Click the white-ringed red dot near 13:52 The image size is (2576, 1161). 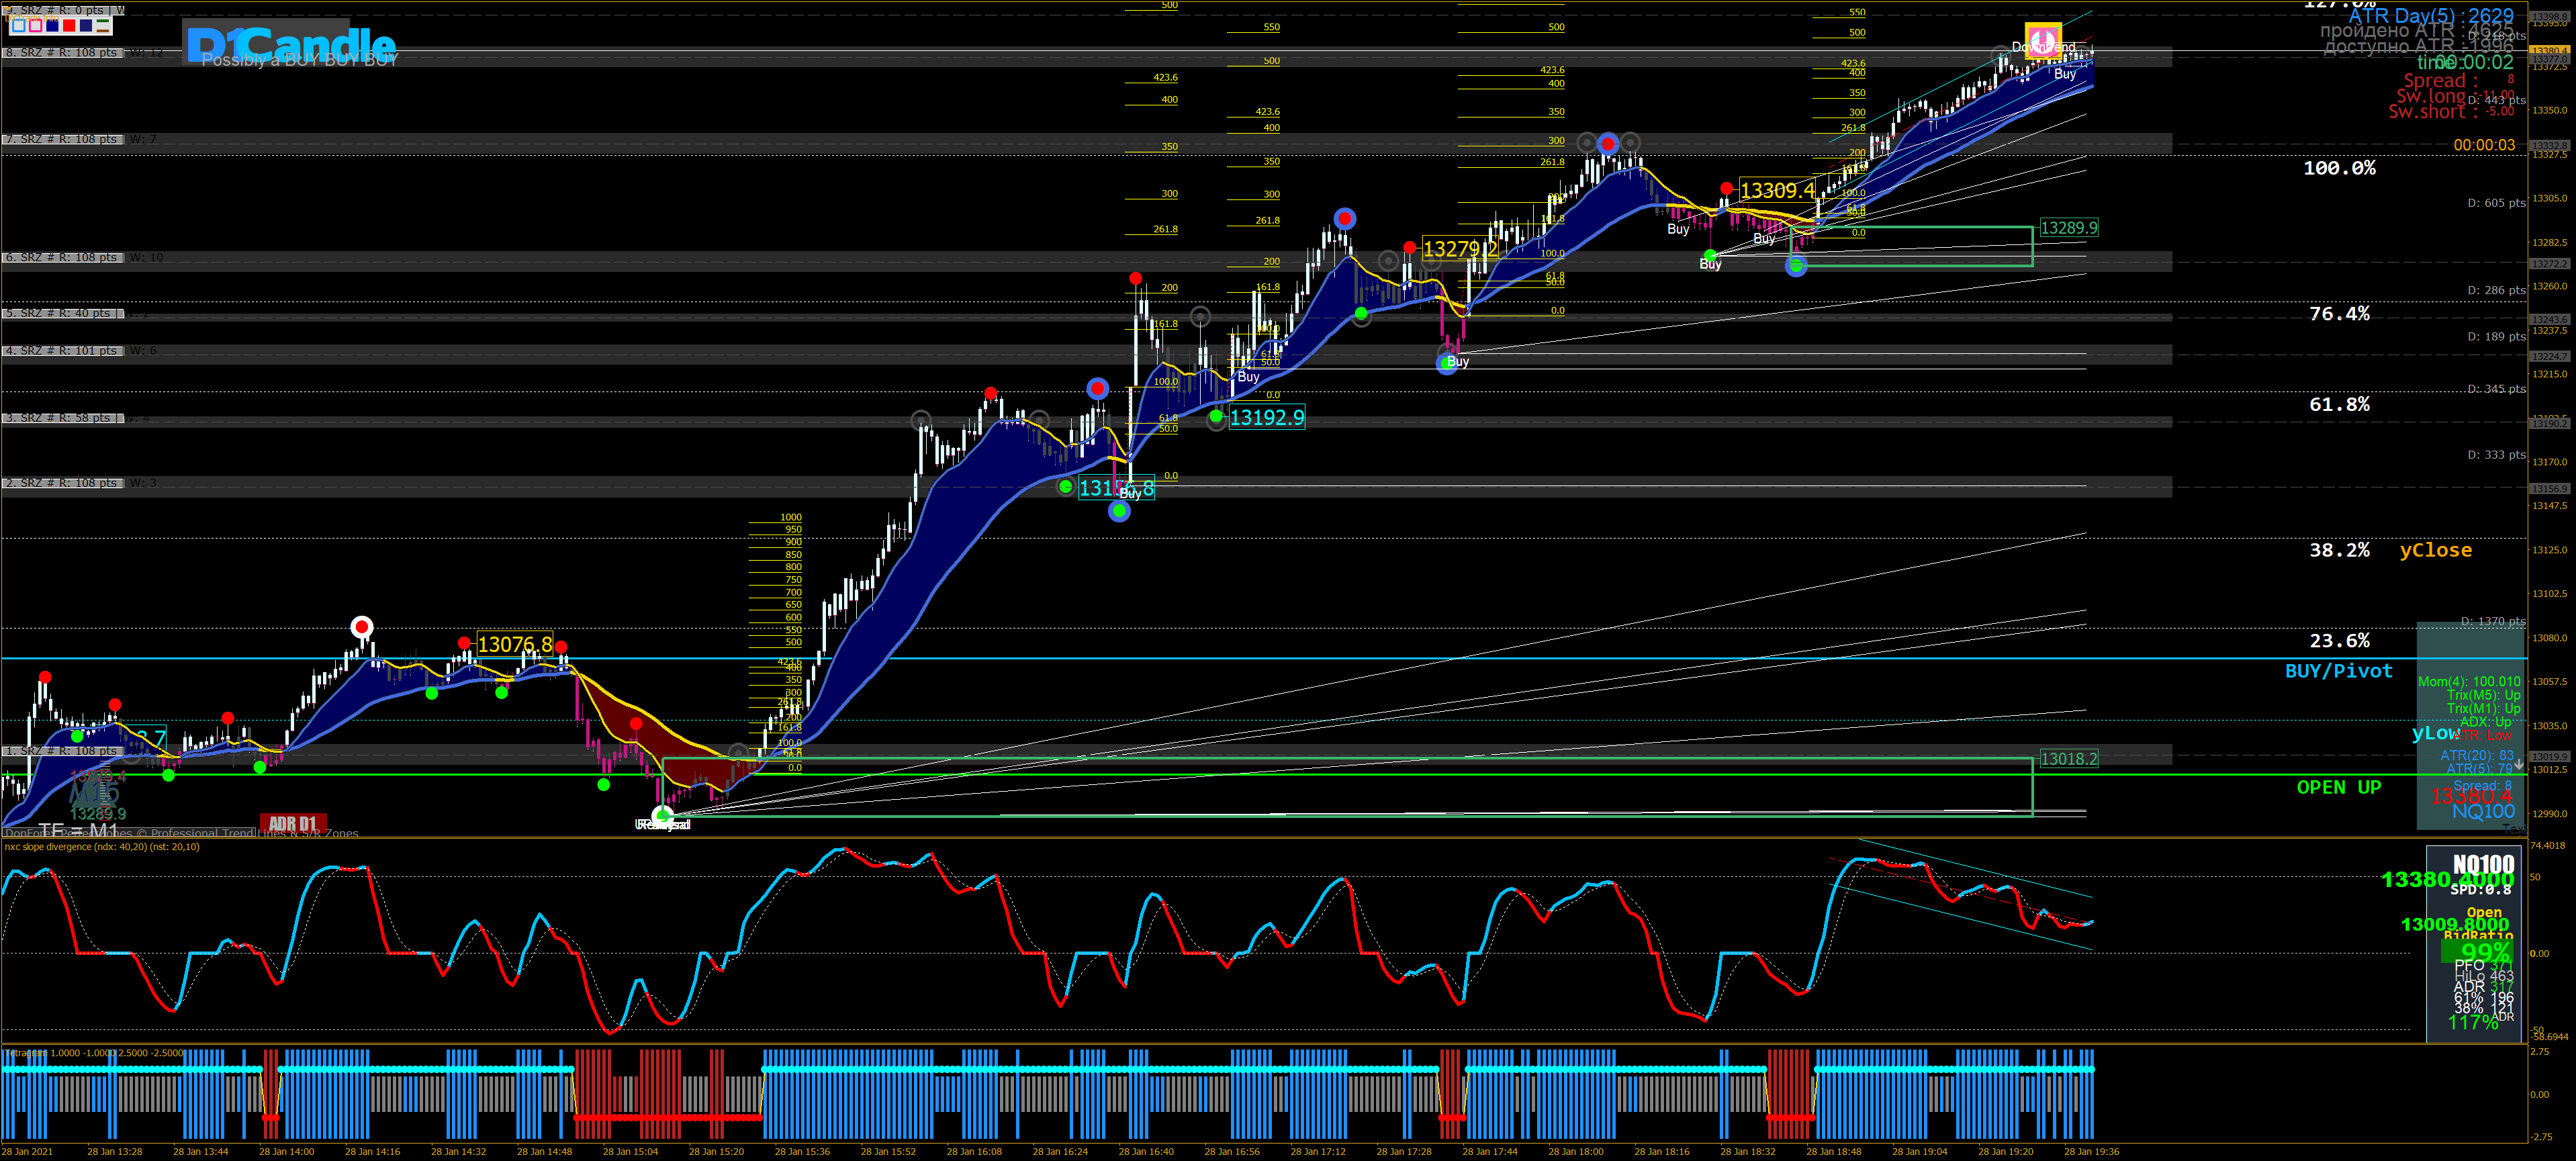(x=361, y=627)
